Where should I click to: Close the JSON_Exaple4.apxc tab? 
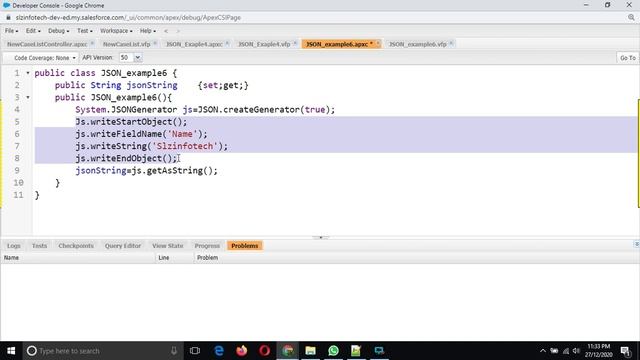227,43
